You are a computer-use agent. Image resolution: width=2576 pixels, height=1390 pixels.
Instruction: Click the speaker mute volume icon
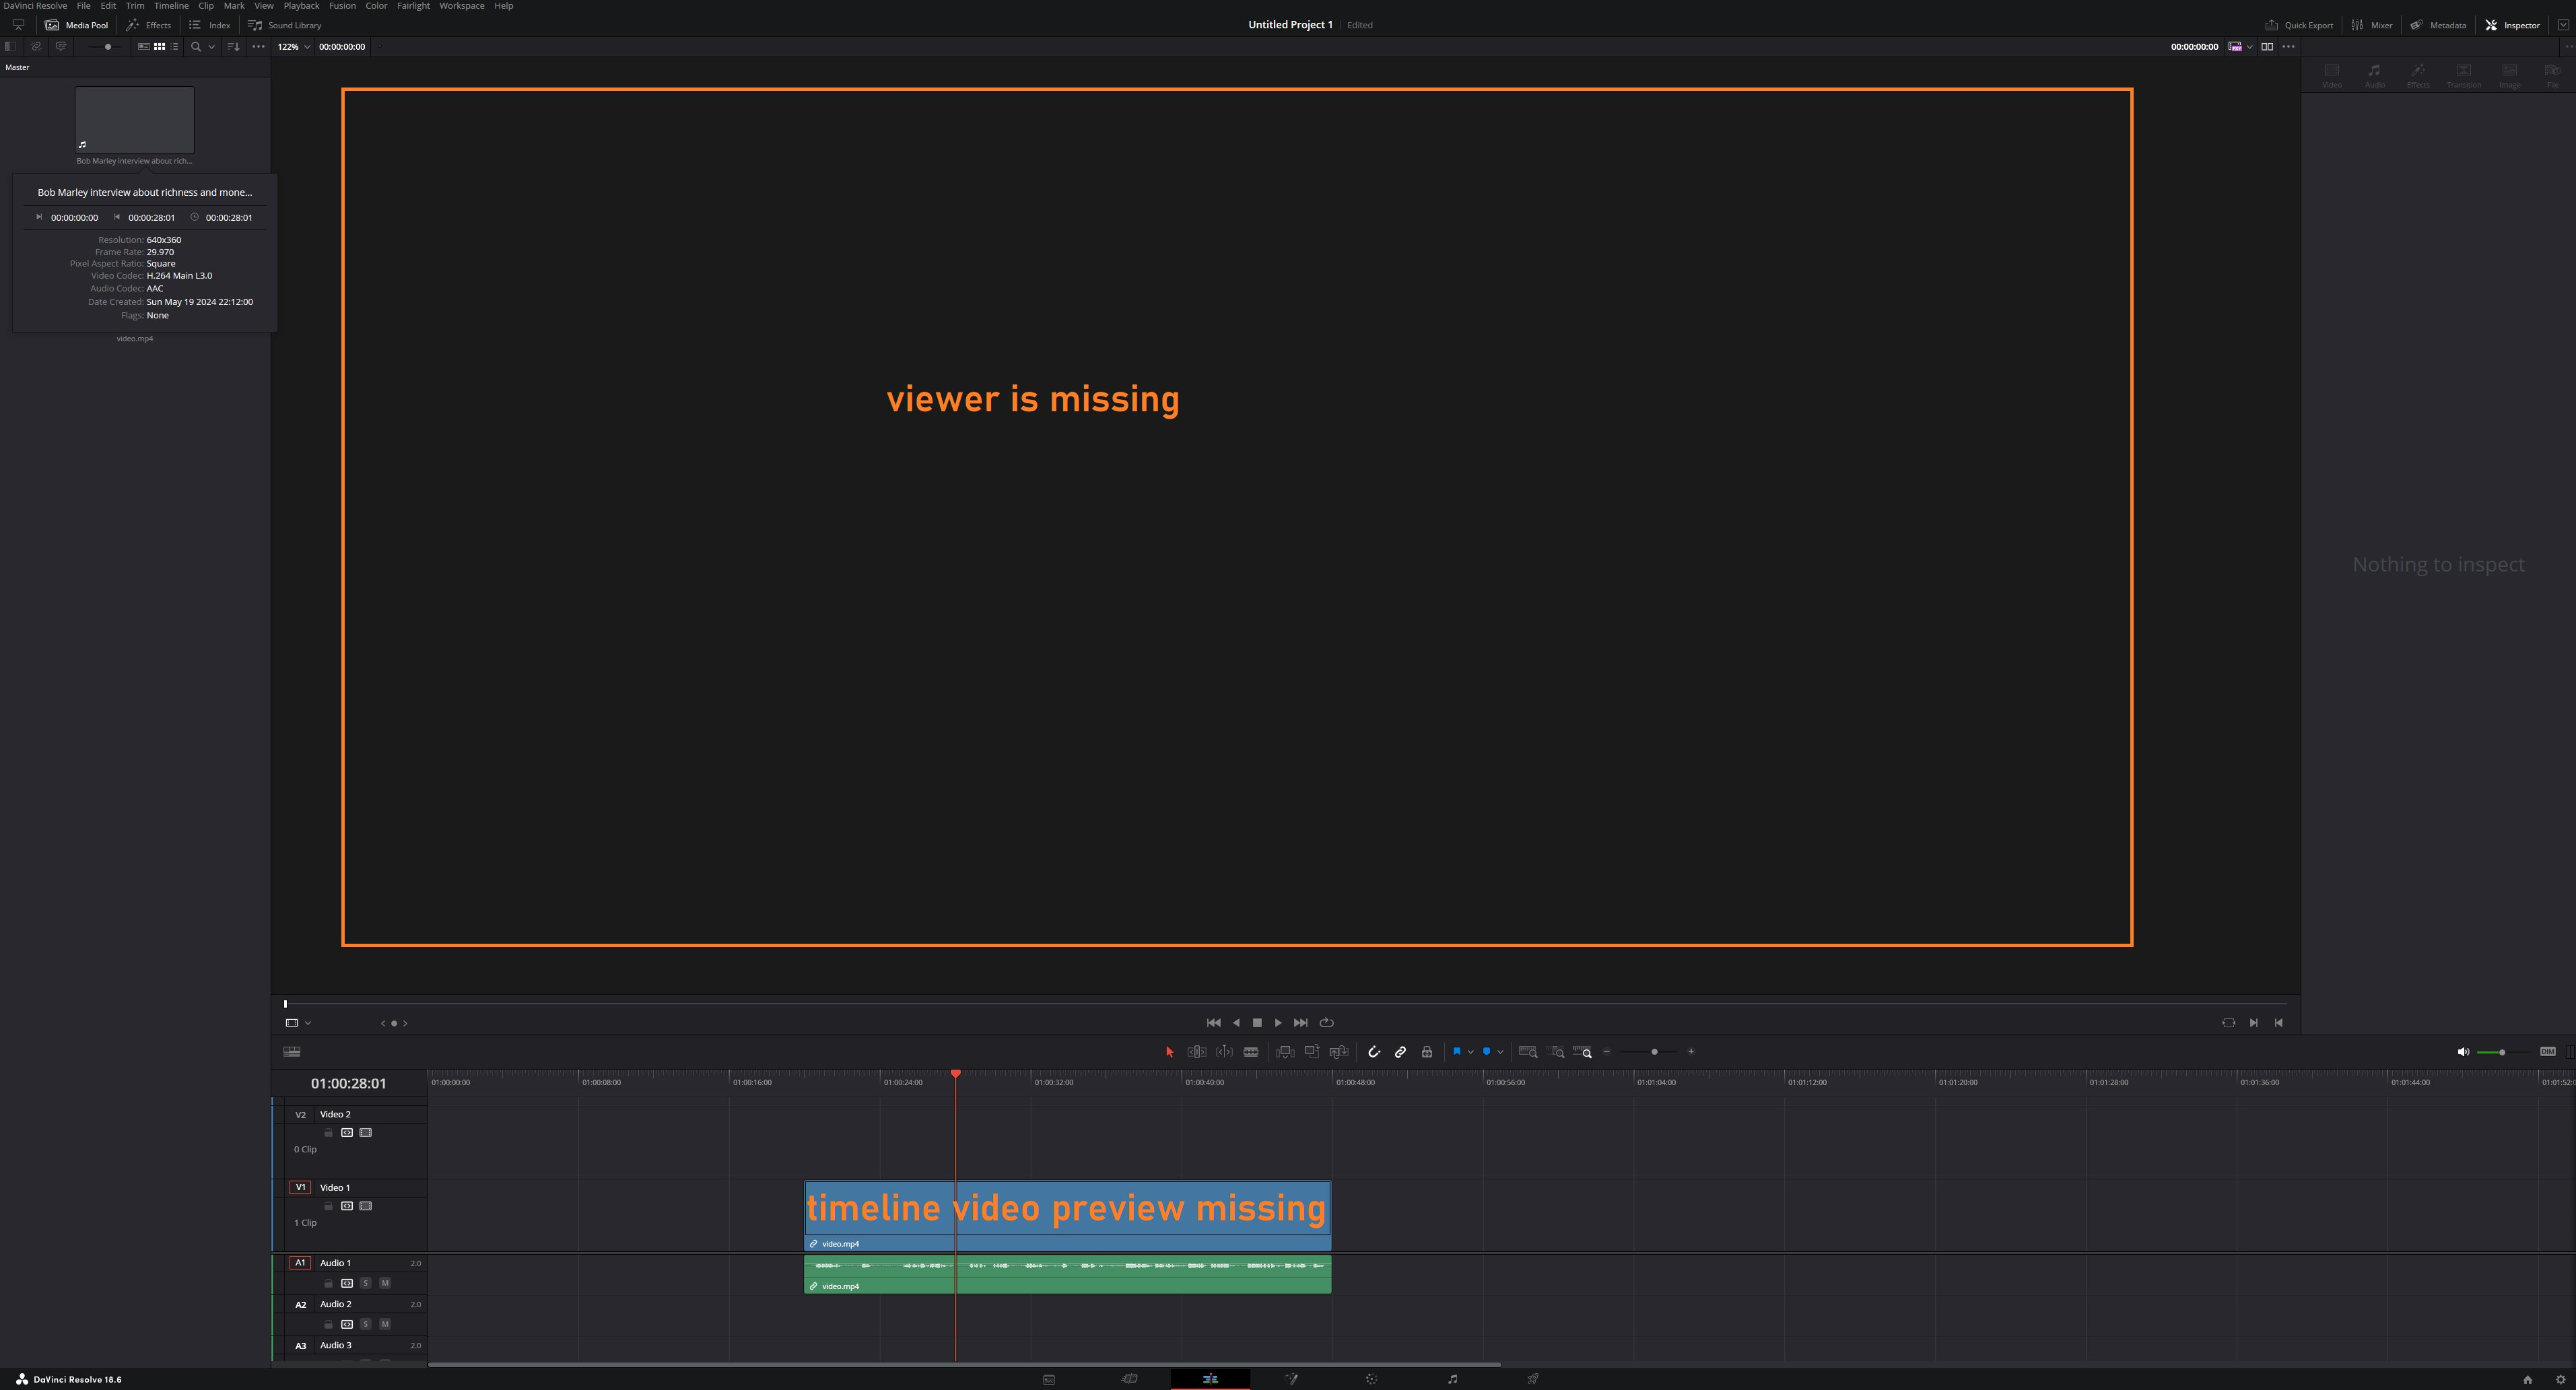[x=2463, y=1052]
